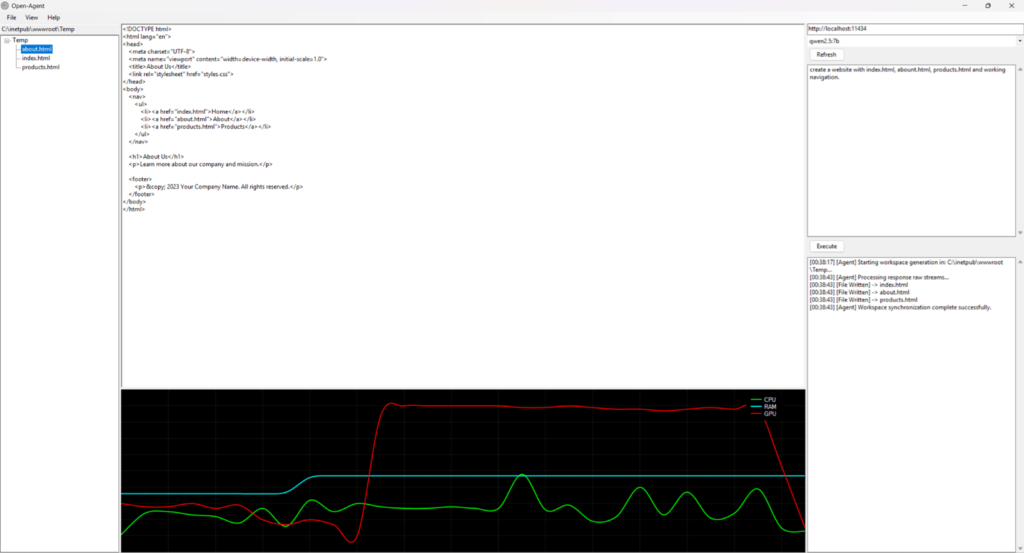Click the prompt box scroll up arrow
The height and width of the screenshot is (553, 1024).
point(1020,69)
